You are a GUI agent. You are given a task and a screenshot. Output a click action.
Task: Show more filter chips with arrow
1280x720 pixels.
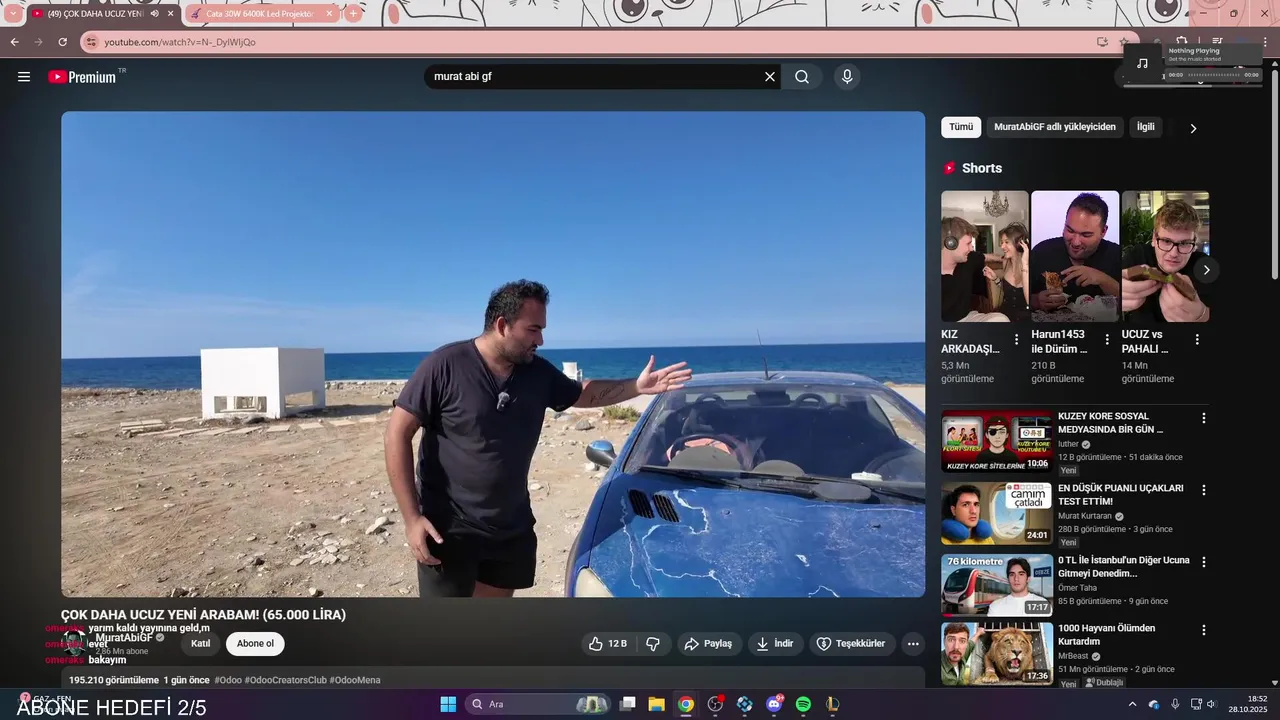(1193, 128)
